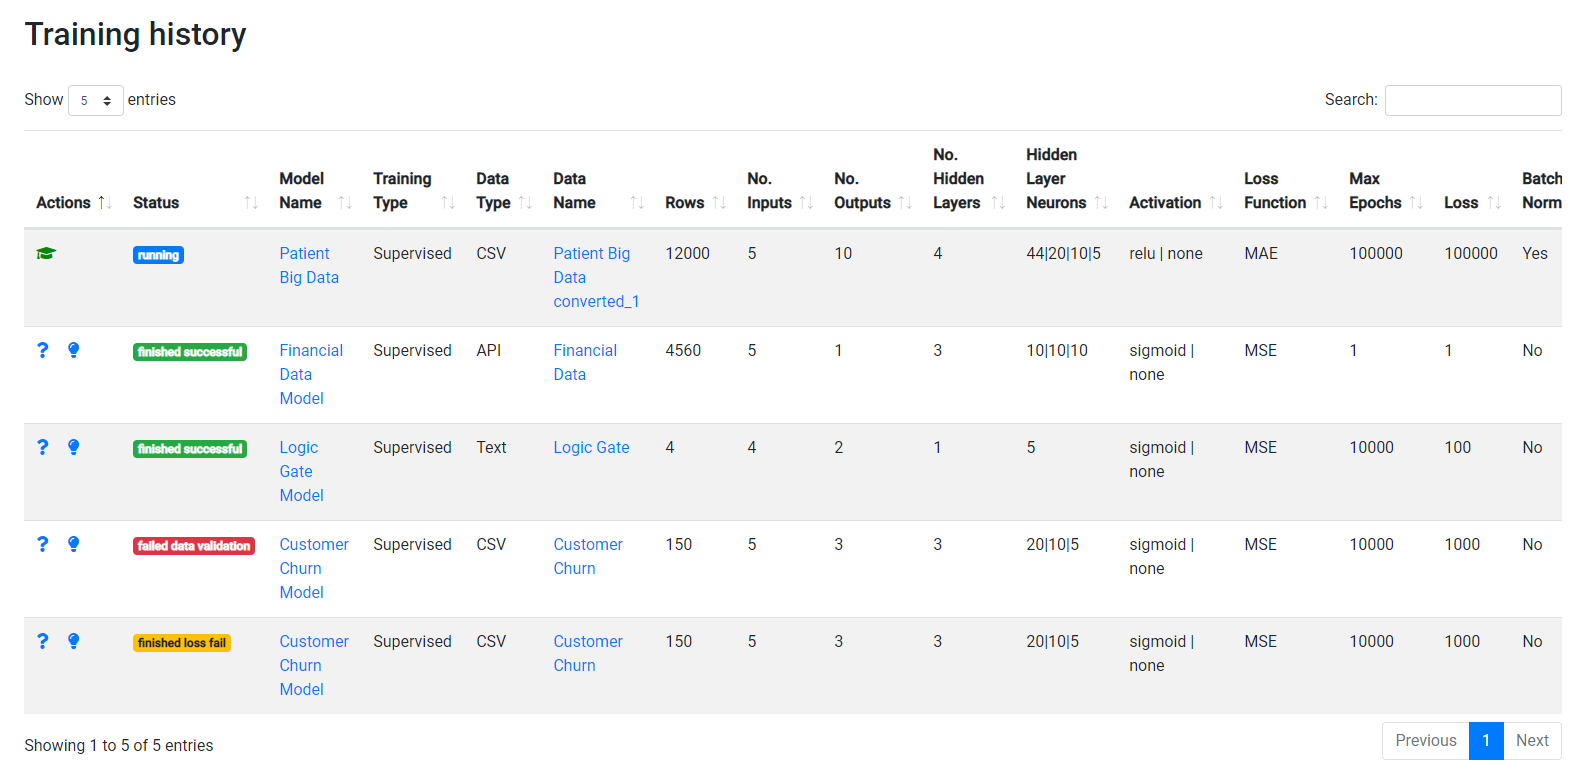Go to page 1 in pagination
Image resolution: width=1581 pixels, height=762 pixels.
point(1486,741)
